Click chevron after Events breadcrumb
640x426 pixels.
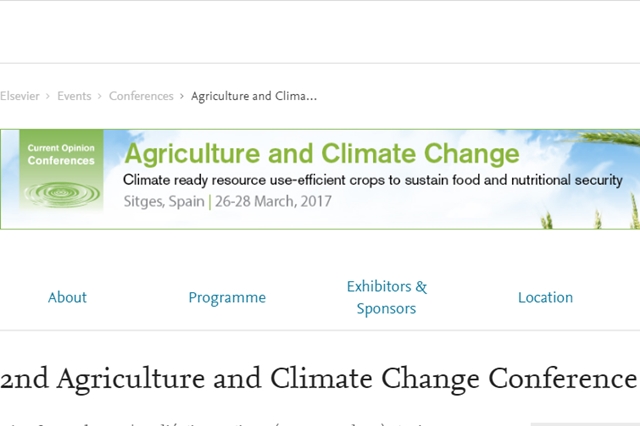tap(100, 96)
